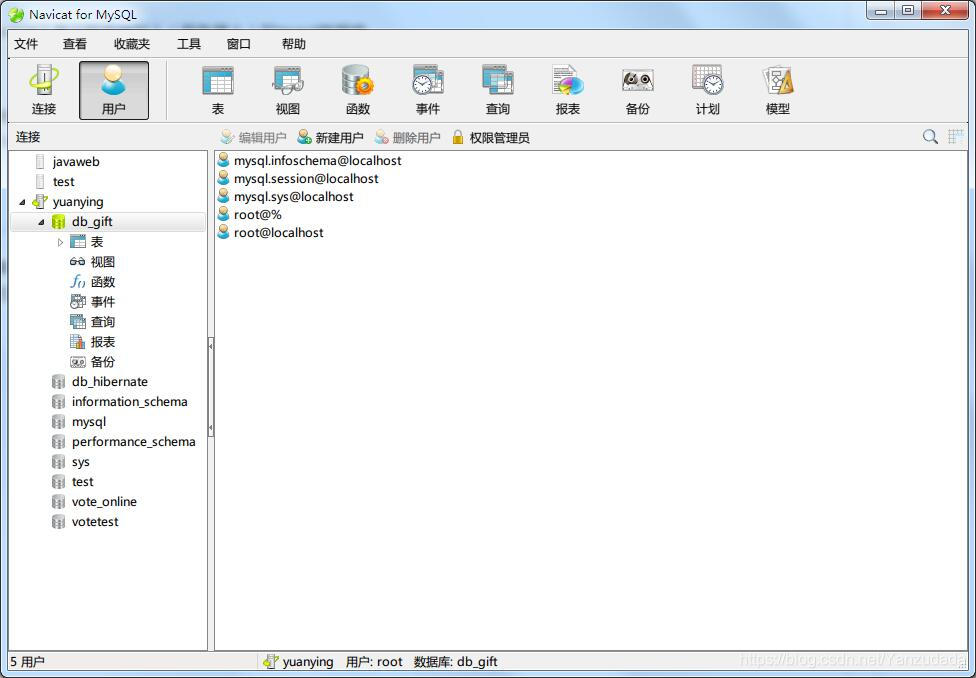Open the 查看 menu

pyautogui.click(x=75, y=44)
